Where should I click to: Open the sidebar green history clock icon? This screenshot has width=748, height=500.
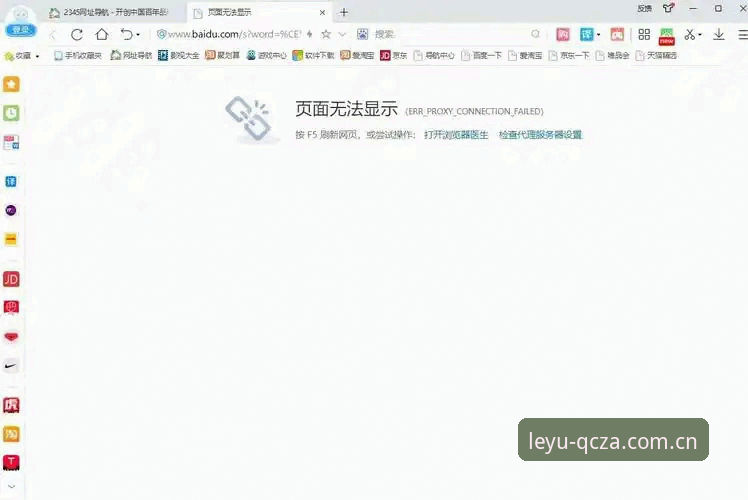[11, 113]
